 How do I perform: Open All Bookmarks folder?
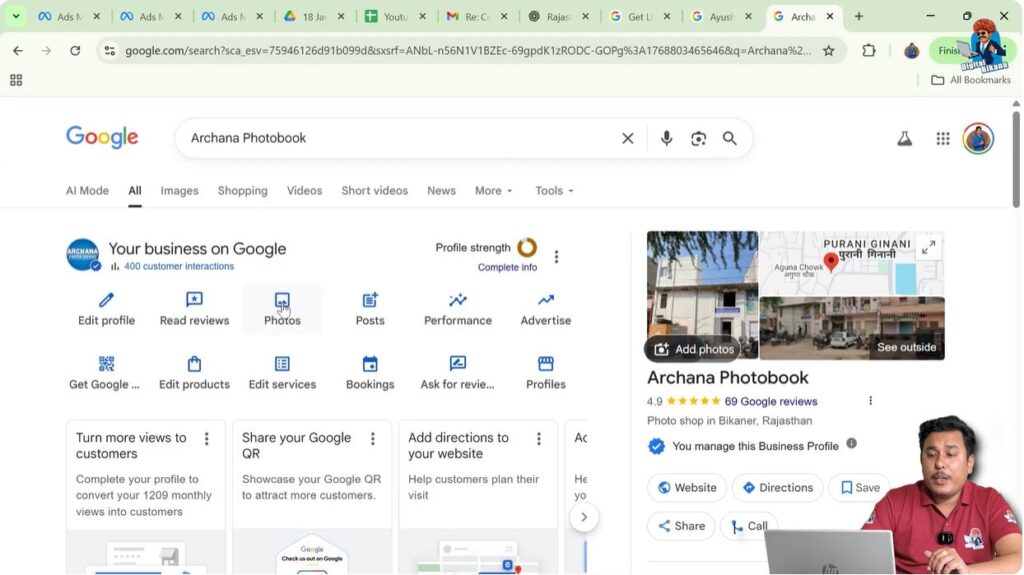tap(970, 80)
